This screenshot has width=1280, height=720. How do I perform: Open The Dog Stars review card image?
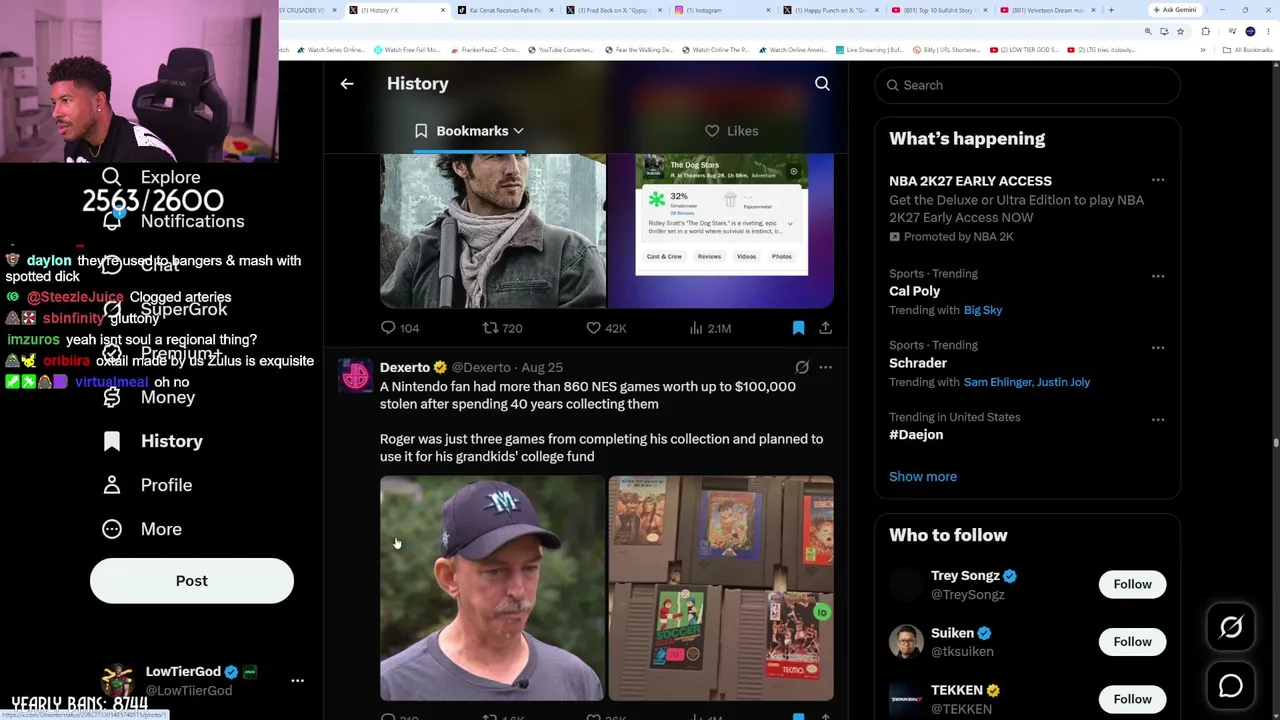click(x=721, y=231)
